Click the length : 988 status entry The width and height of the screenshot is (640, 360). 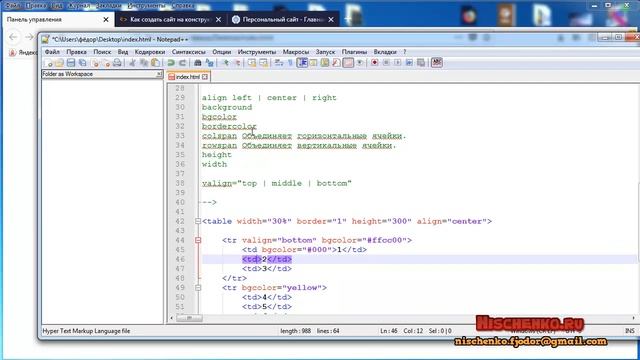tap(296, 331)
